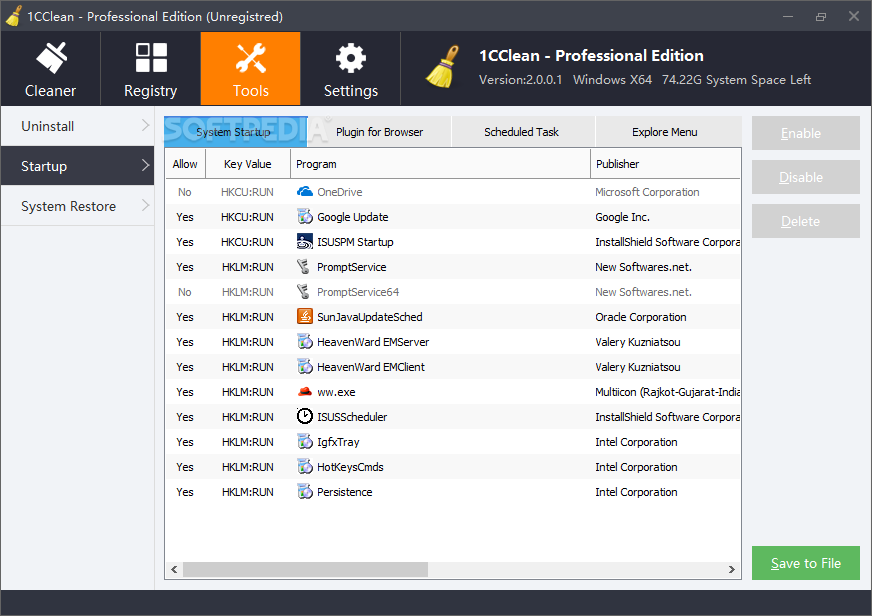Click the Version:2.0.0.1 text
872x616 pixels.
click(521, 80)
